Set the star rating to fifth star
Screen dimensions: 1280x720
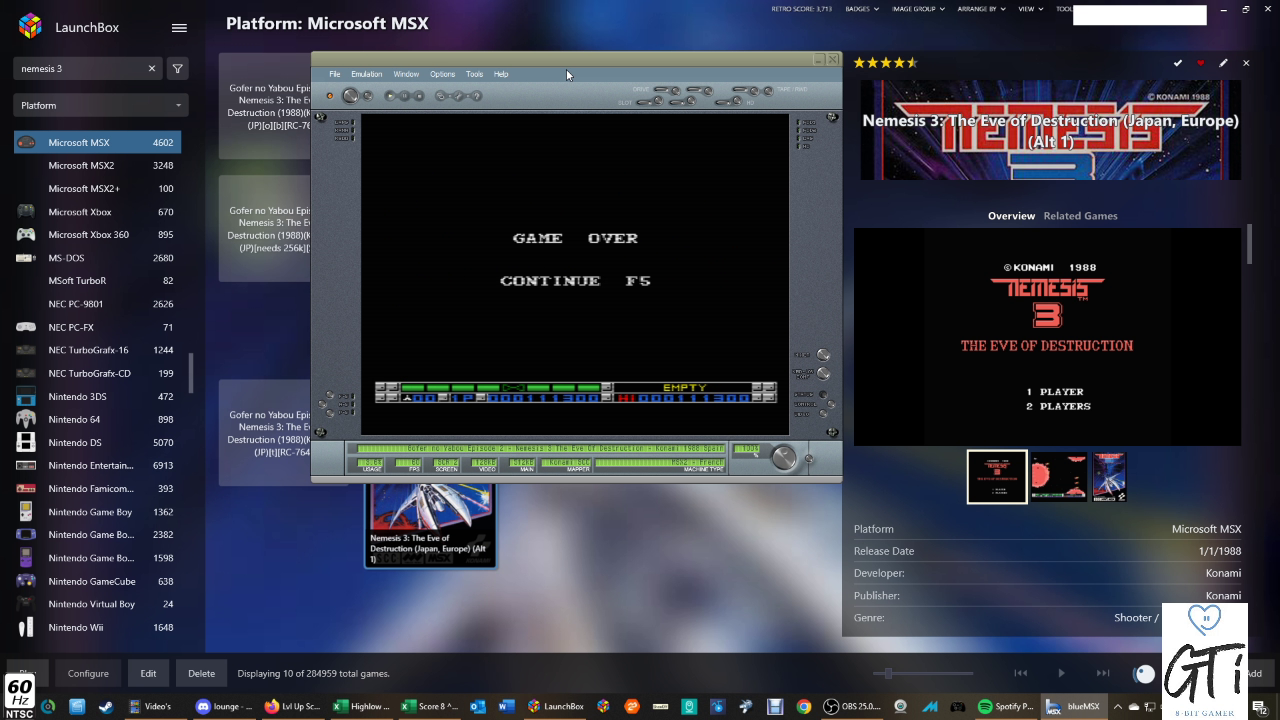pos(912,62)
